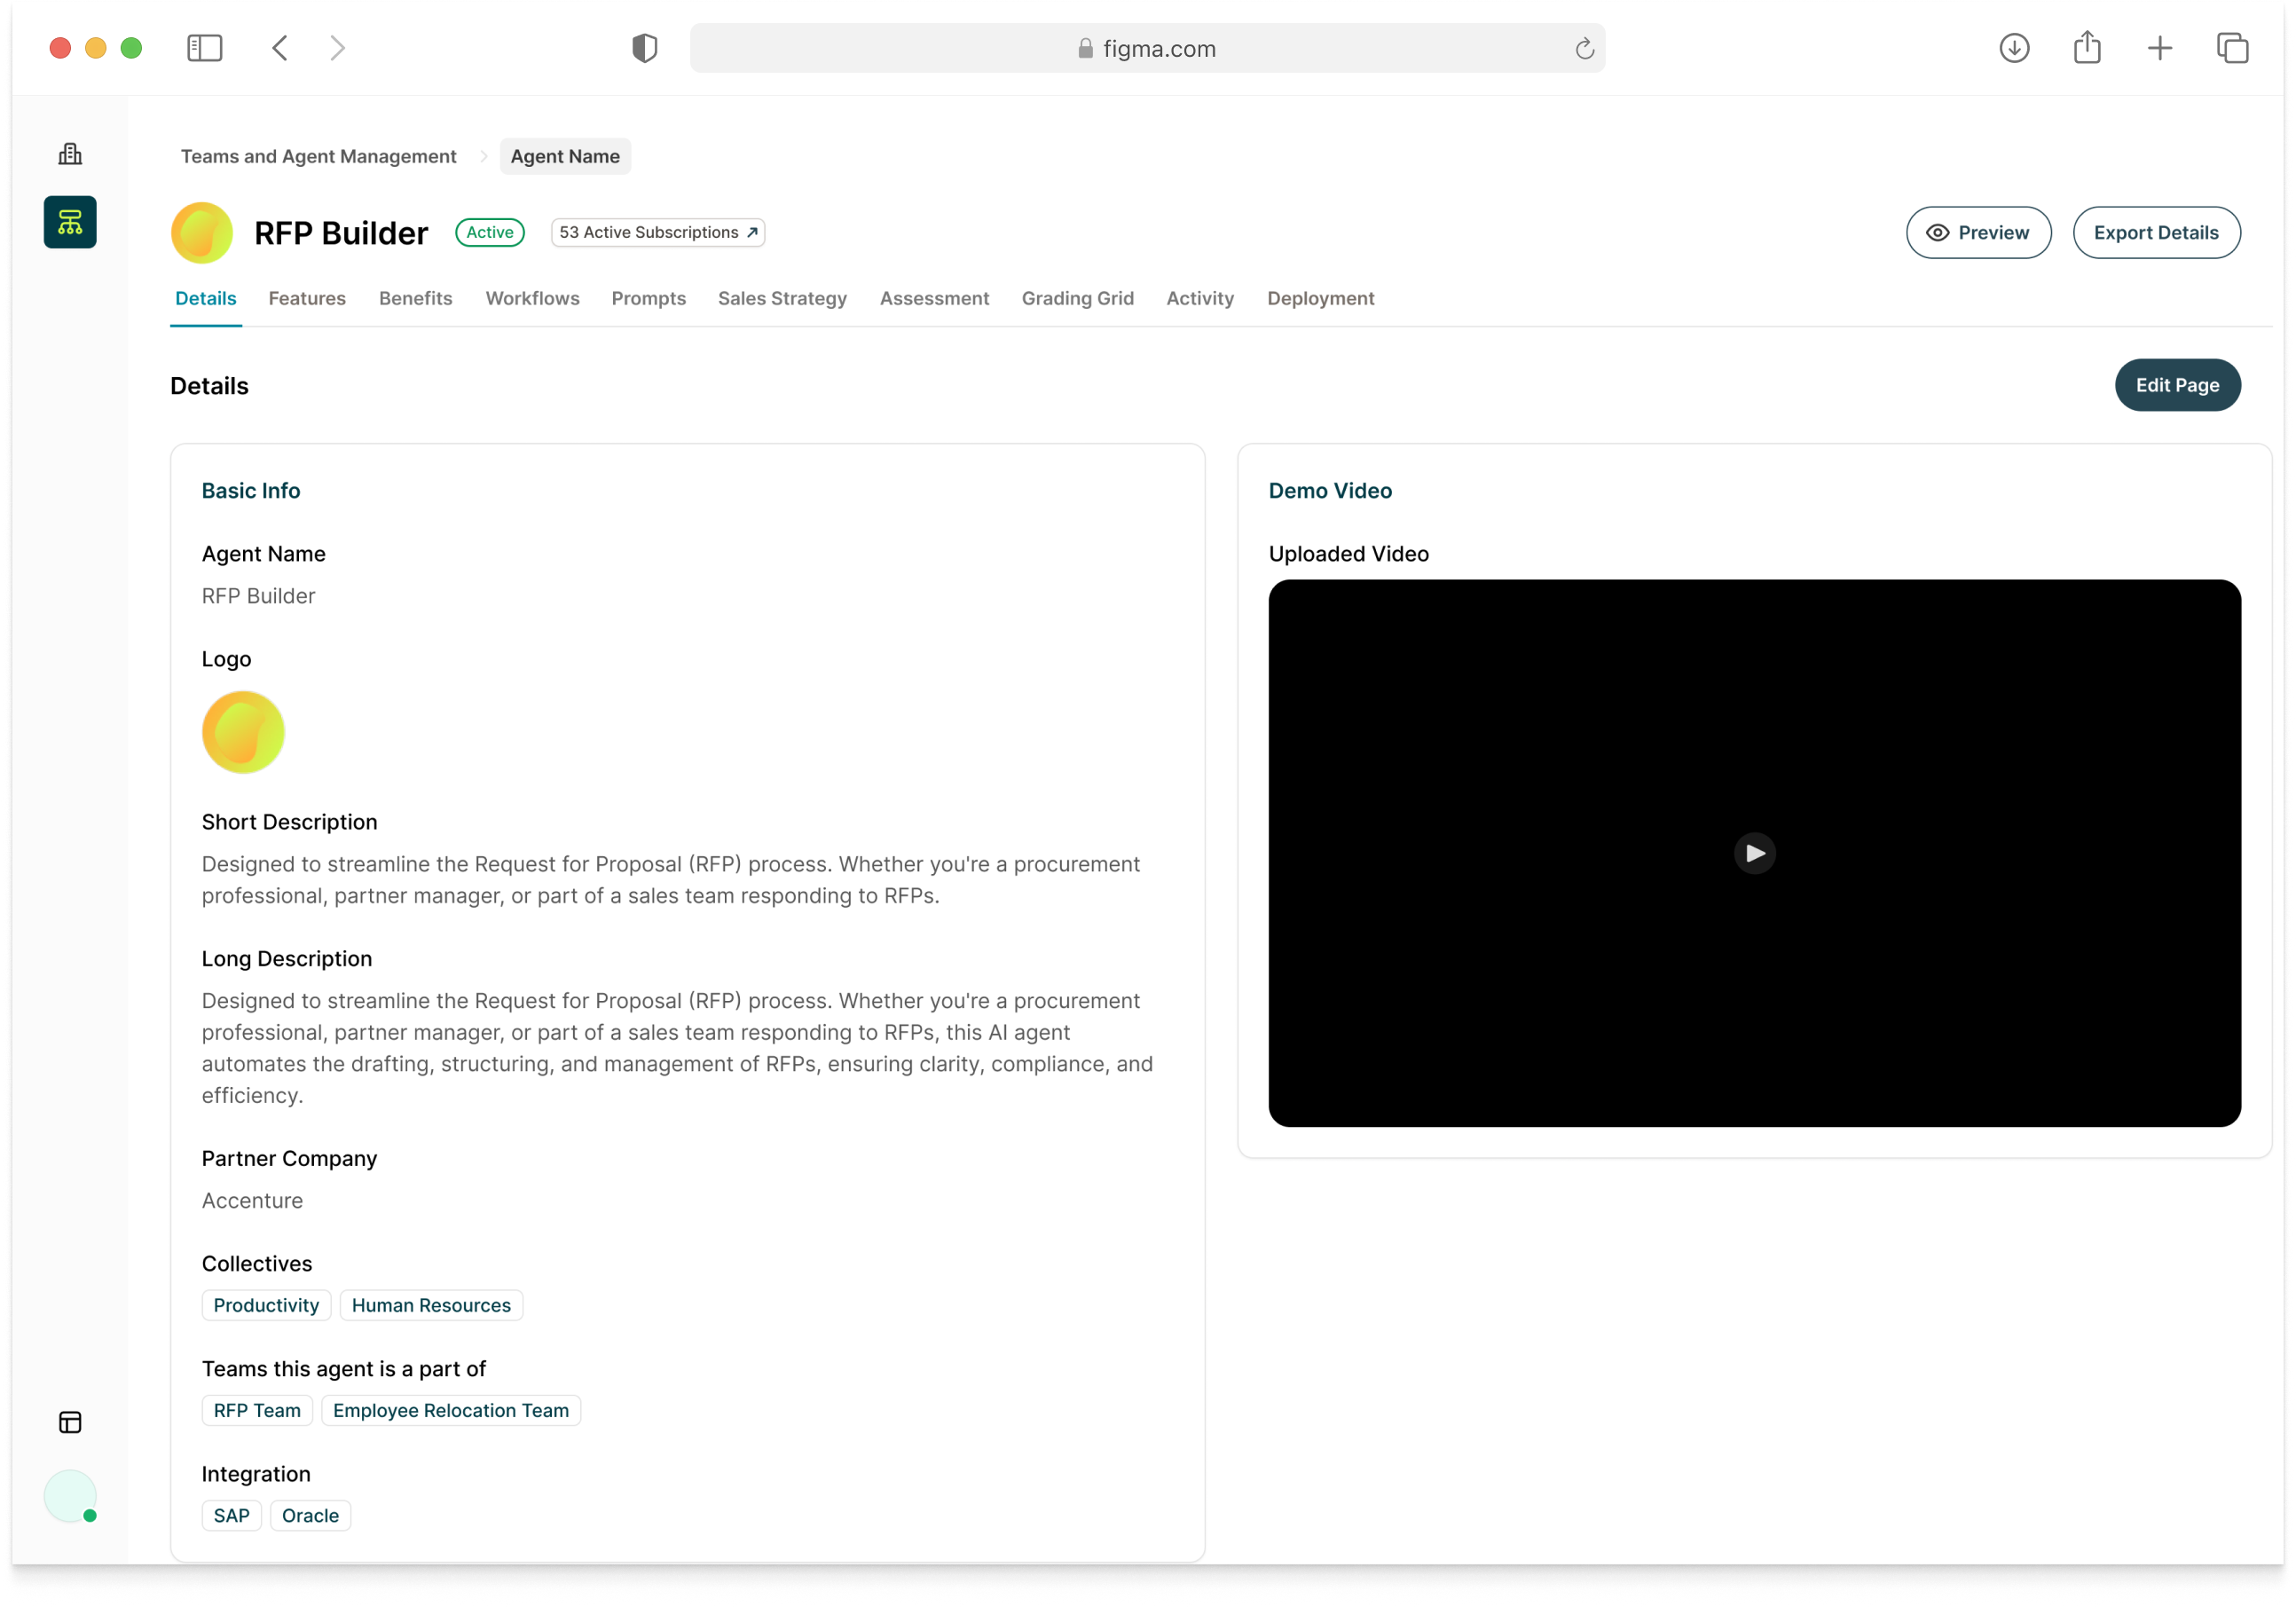The width and height of the screenshot is (2296, 1607).
Task: Open the Prompts tab
Action: pyautogui.click(x=649, y=298)
